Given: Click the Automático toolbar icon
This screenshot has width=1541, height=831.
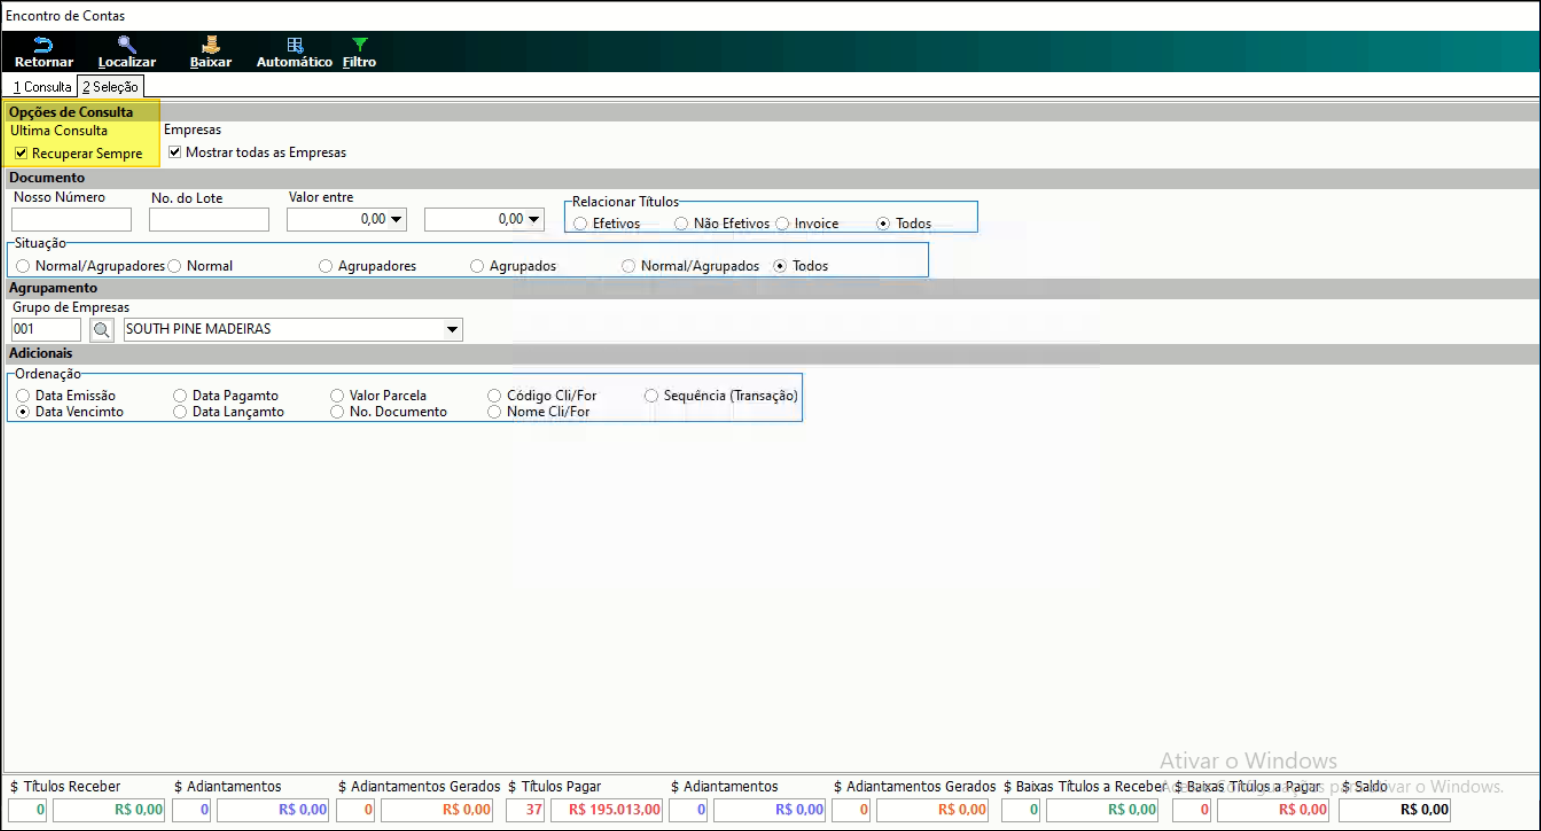Looking at the screenshot, I should pyautogui.click(x=294, y=45).
